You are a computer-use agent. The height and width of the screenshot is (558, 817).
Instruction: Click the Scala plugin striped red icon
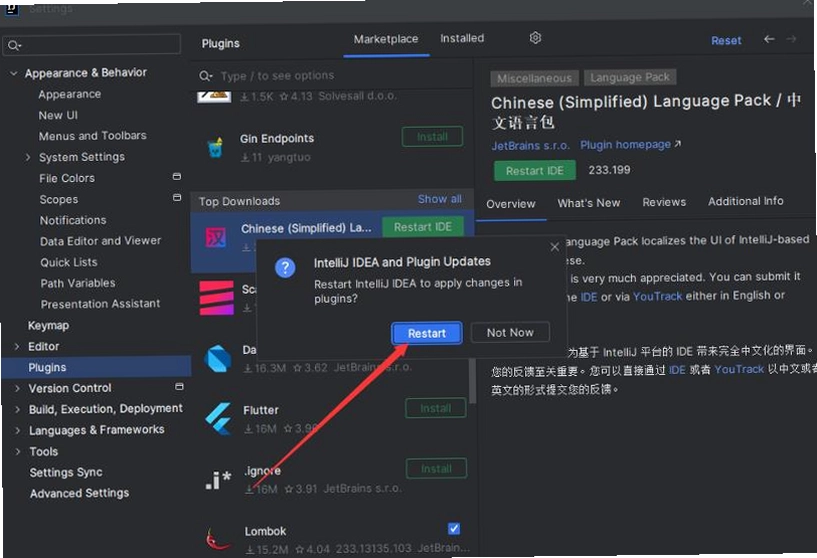pos(216,298)
